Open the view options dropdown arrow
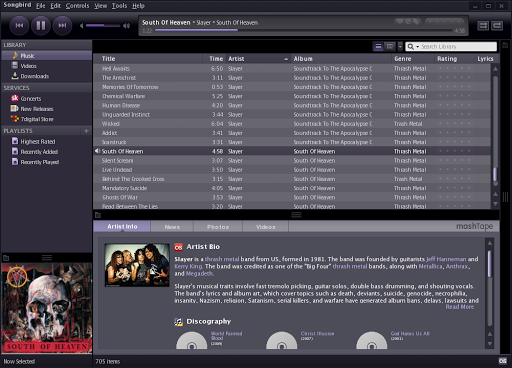The height and width of the screenshot is (368, 512). [400, 46]
